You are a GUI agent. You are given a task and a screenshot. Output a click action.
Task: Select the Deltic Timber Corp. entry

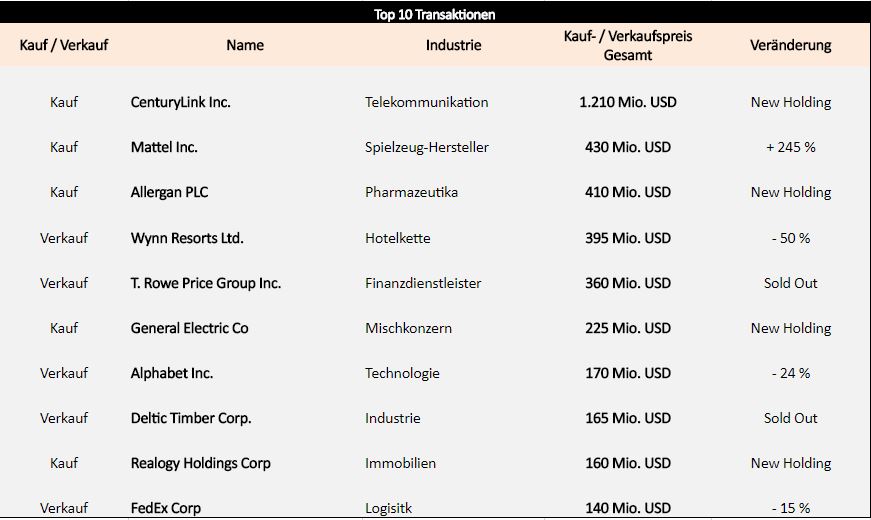click(x=191, y=418)
